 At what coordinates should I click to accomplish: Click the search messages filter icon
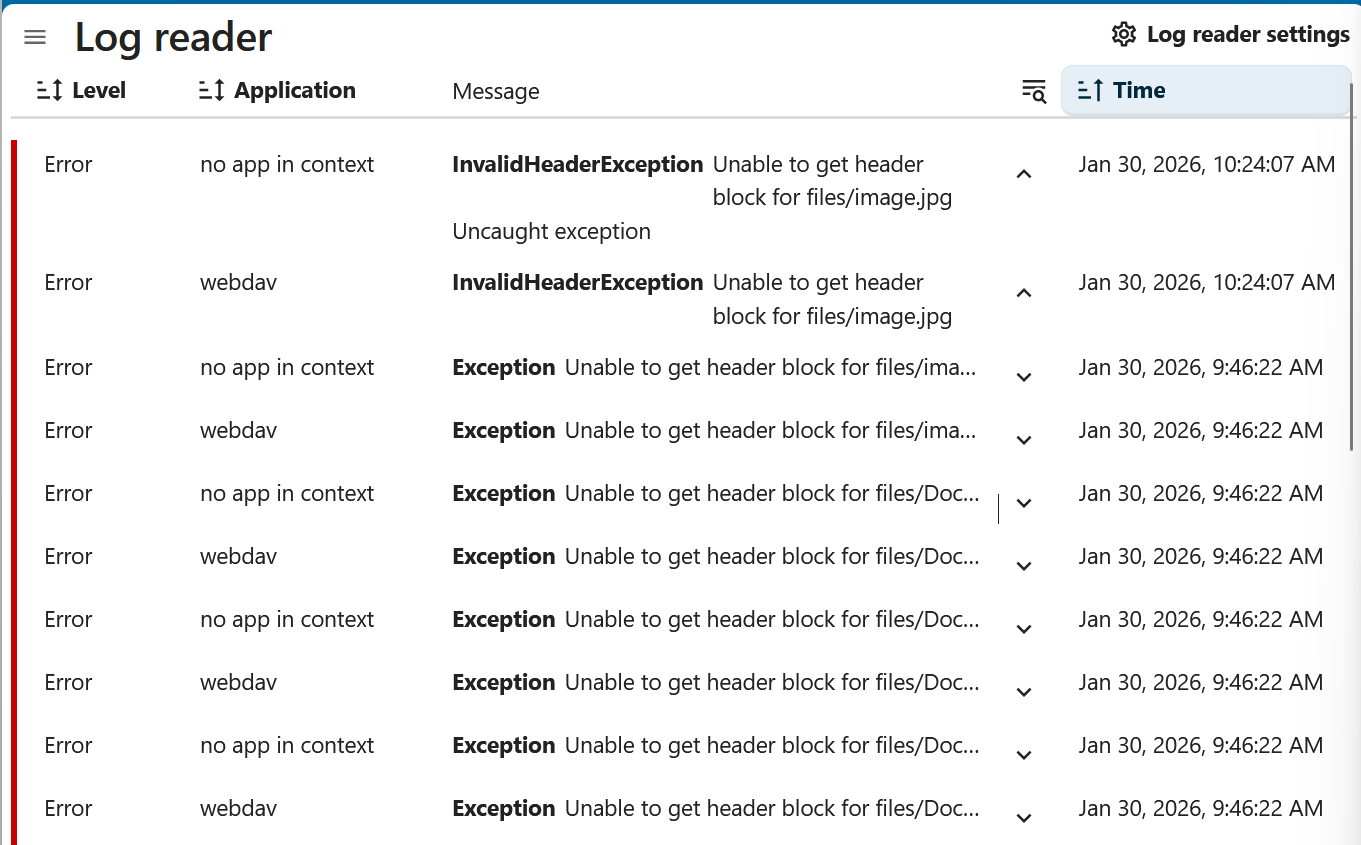pyautogui.click(x=1033, y=91)
